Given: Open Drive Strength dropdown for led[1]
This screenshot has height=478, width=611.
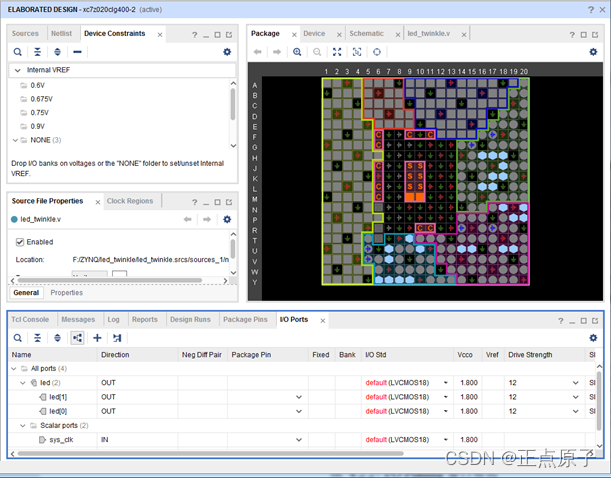Looking at the screenshot, I should point(576,397).
